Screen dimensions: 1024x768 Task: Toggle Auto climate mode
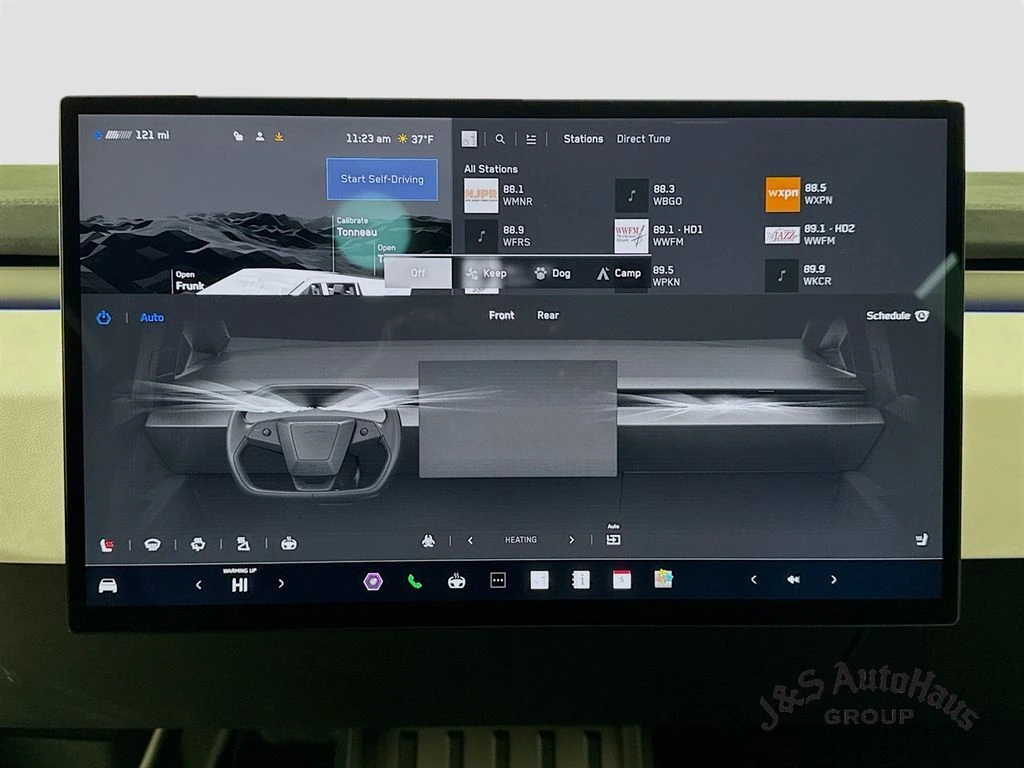(x=152, y=318)
